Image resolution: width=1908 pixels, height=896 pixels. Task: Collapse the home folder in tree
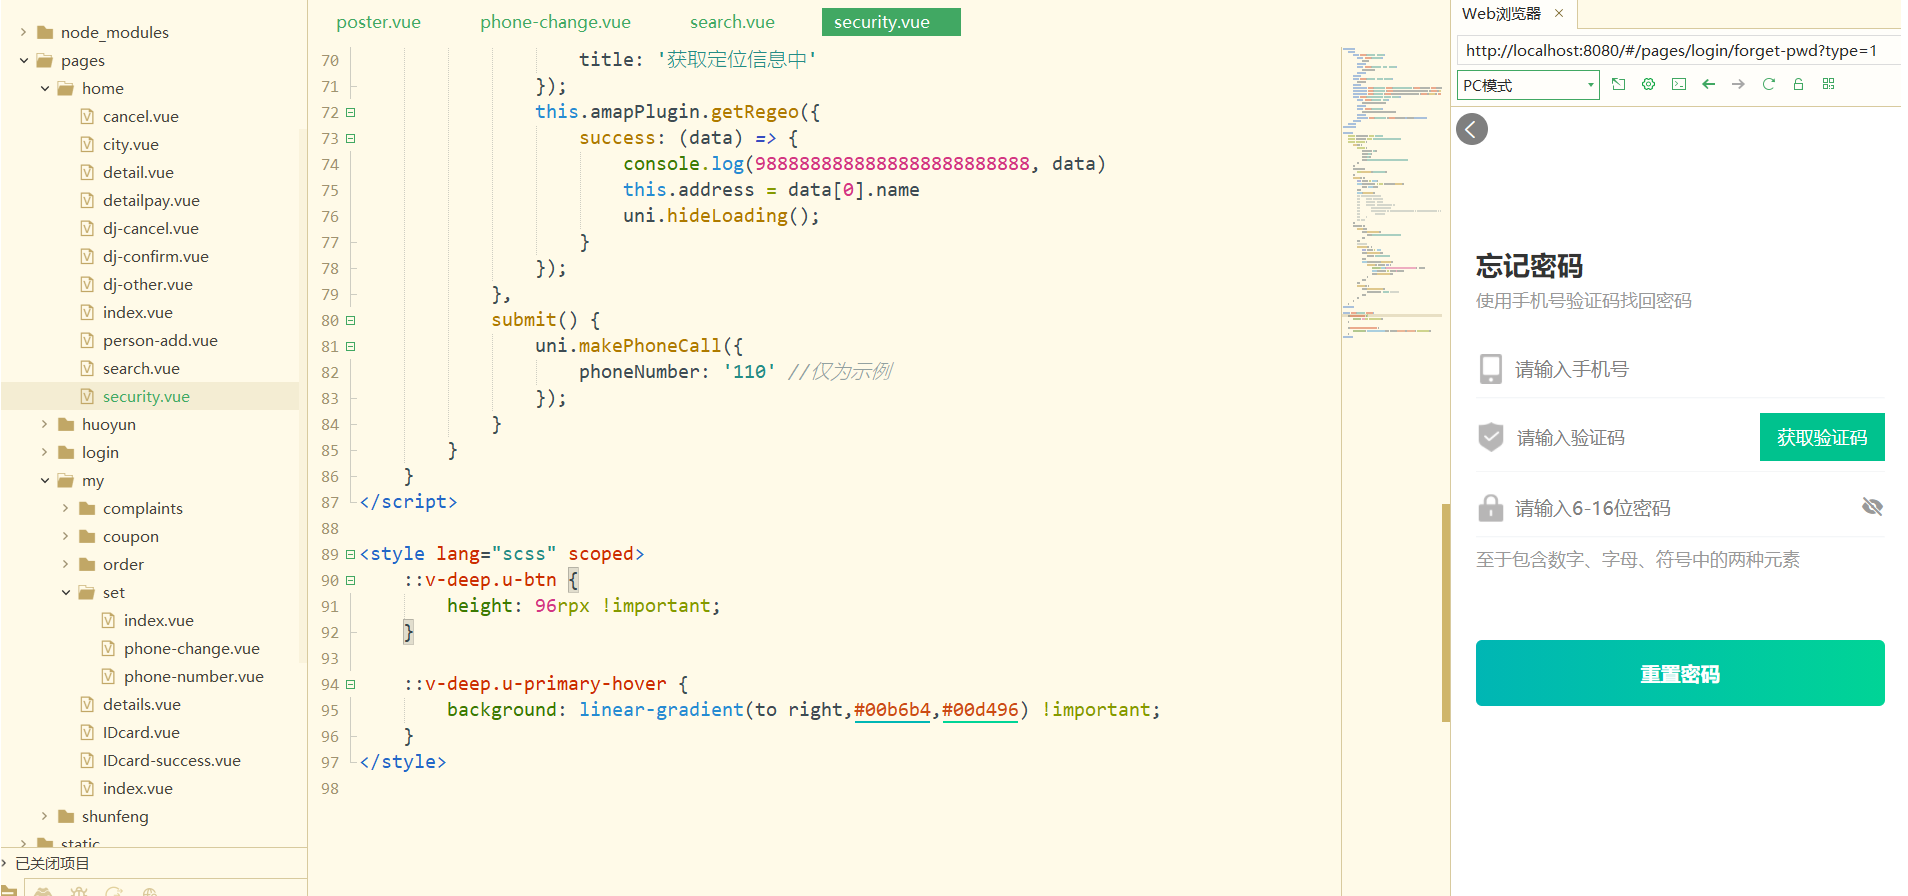tap(45, 89)
